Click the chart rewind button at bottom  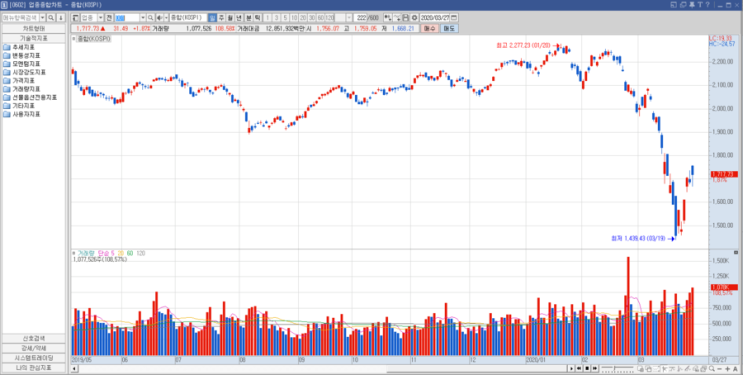pos(579,368)
